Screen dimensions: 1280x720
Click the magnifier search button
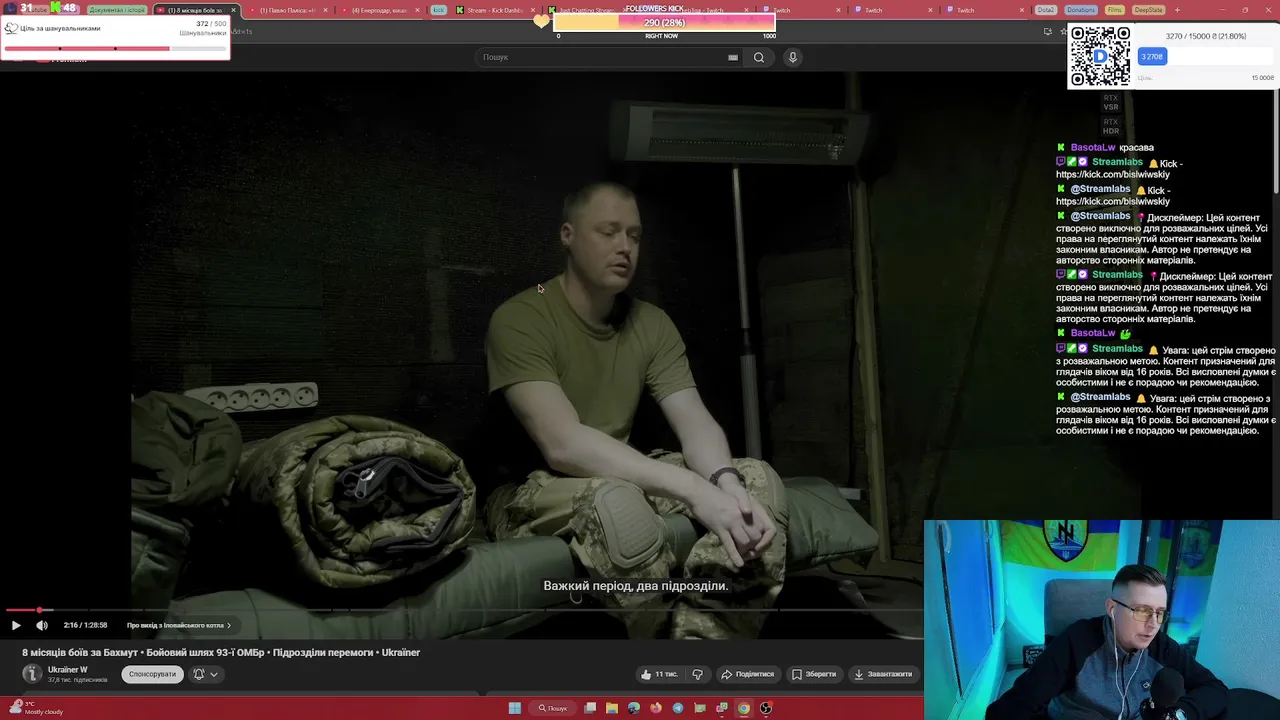(x=759, y=57)
